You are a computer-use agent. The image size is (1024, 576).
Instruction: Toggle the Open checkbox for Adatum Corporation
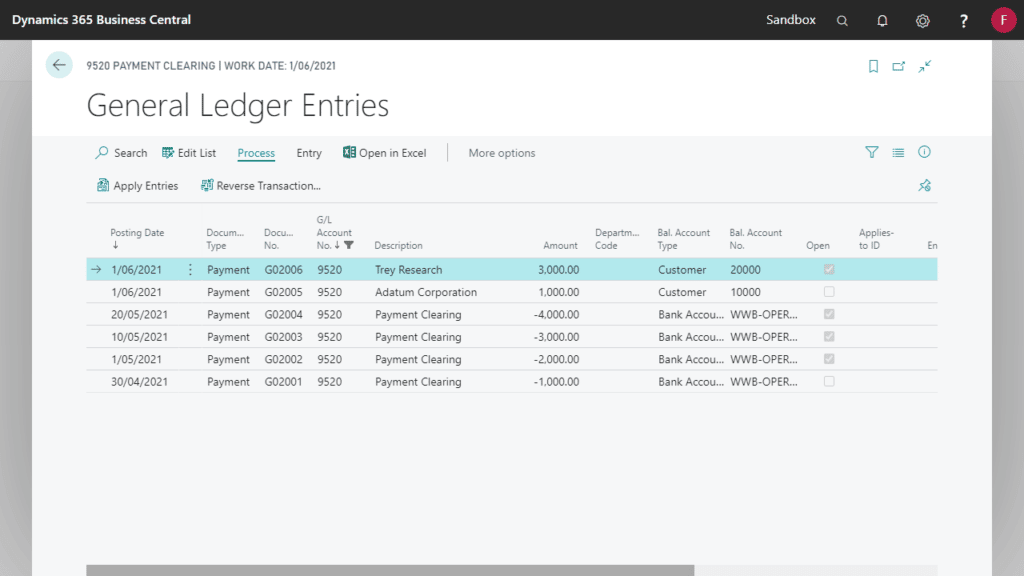(828, 291)
